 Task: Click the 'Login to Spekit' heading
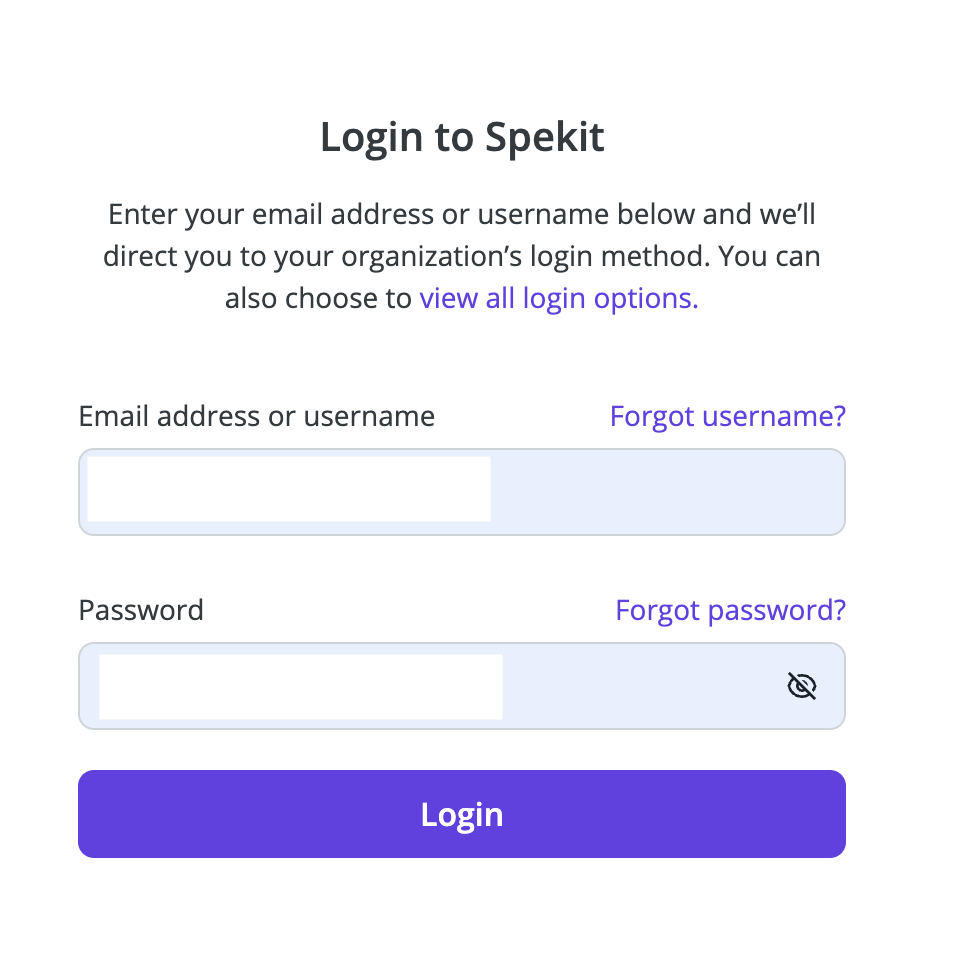(x=462, y=138)
